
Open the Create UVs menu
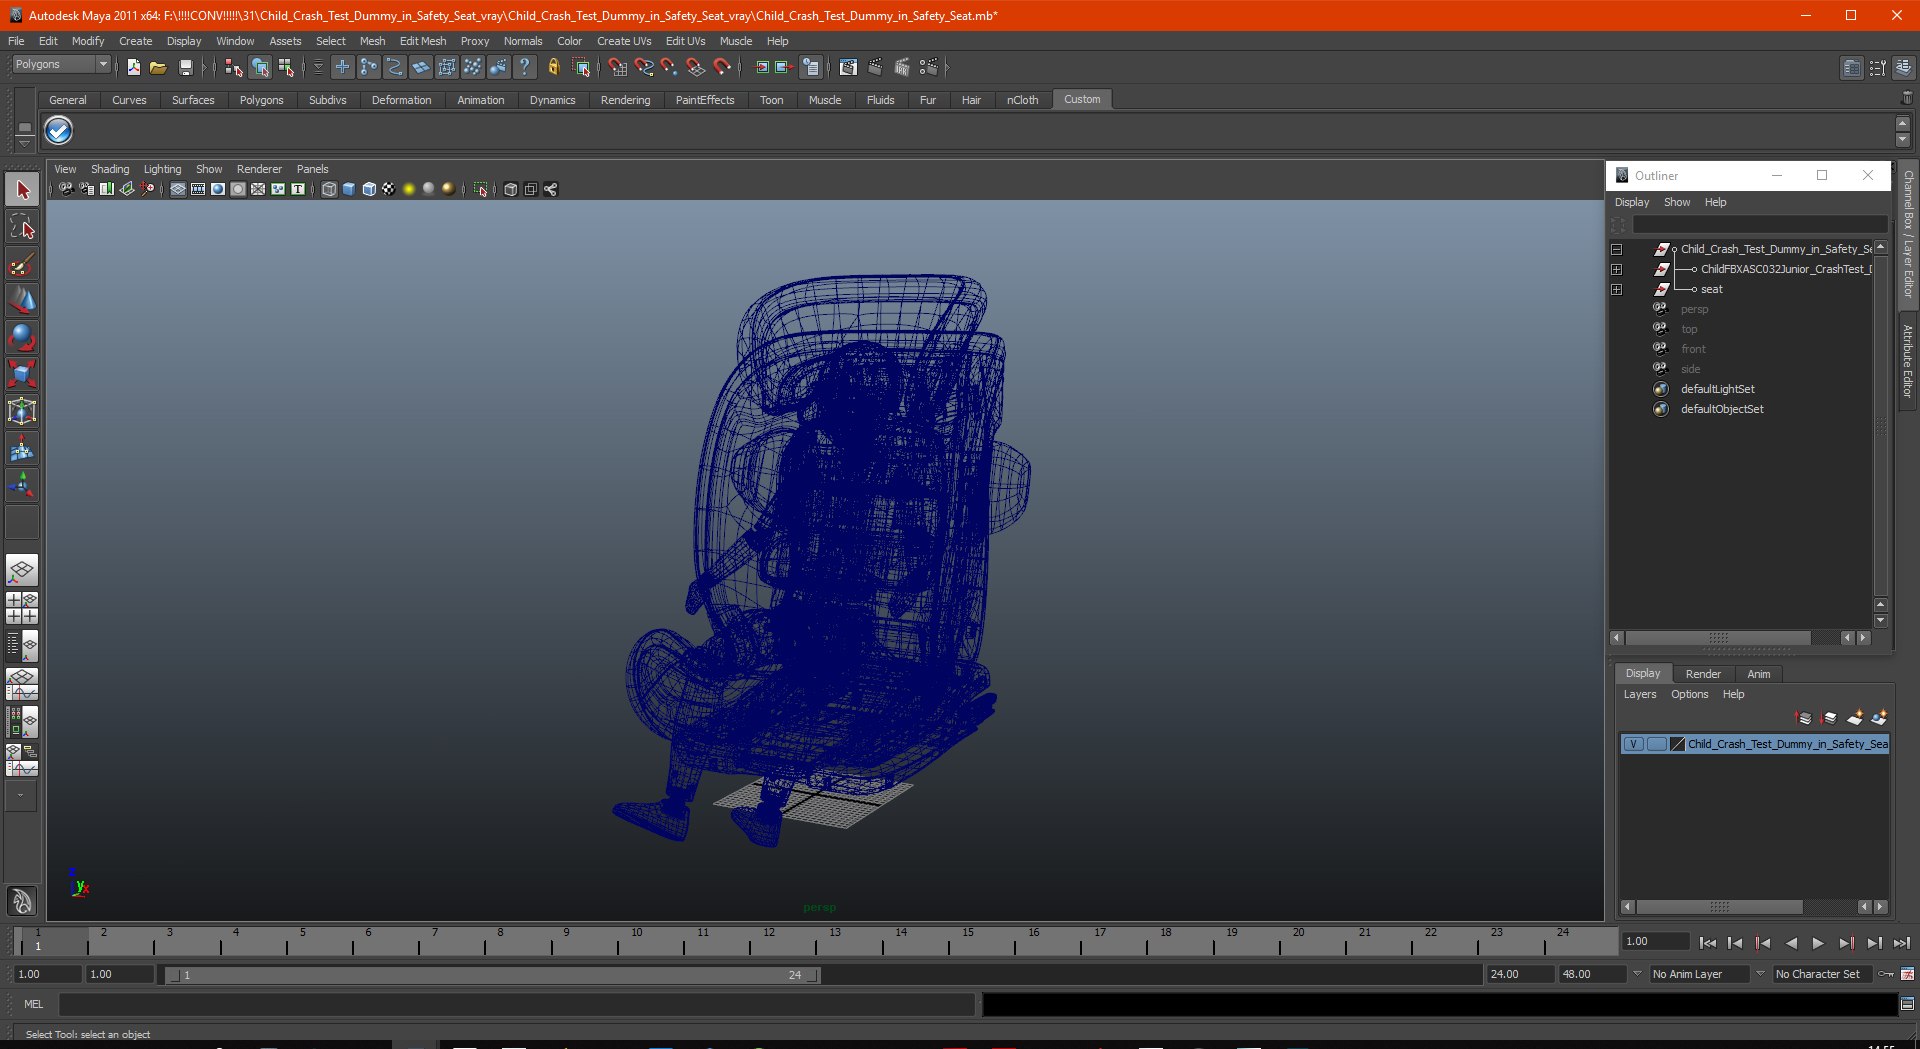click(x=624, y=41)
